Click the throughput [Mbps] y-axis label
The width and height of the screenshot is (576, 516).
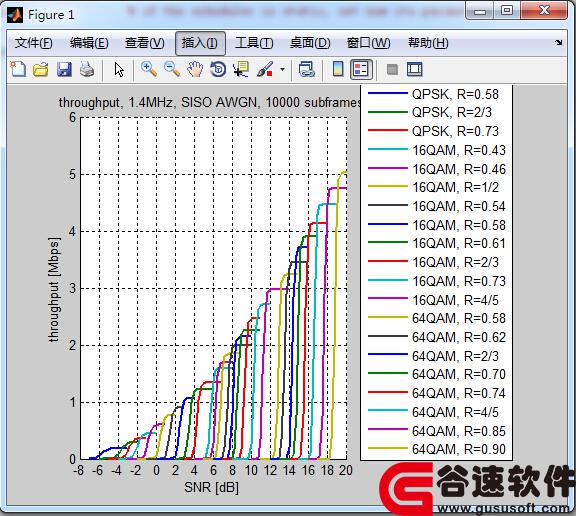pos(54,289)
